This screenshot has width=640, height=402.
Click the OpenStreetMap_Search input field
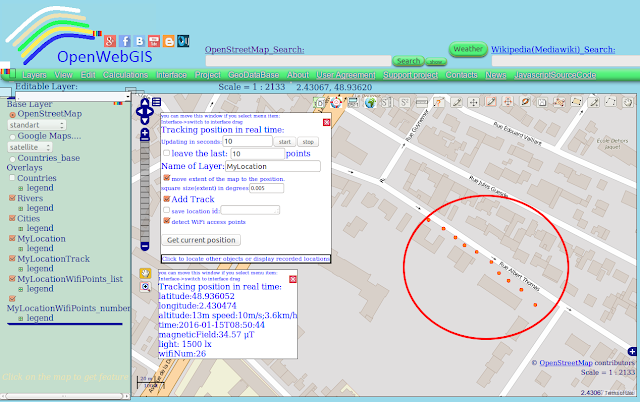pos(298,61)
